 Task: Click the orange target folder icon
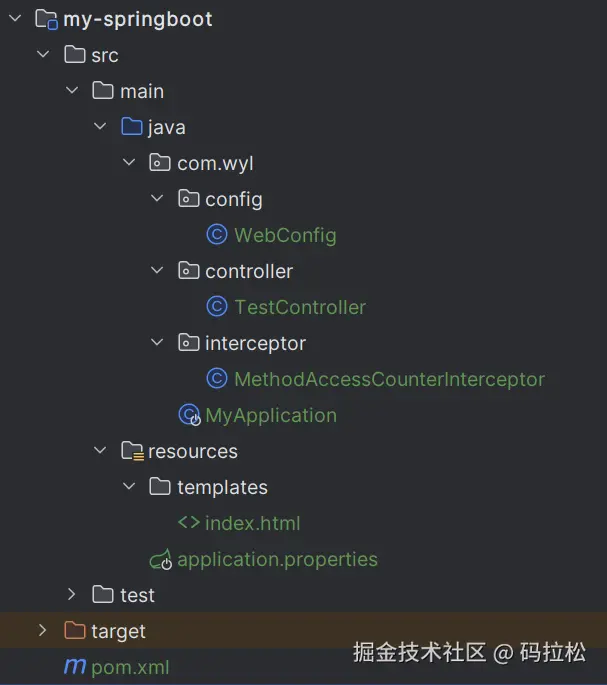(74, 631)
